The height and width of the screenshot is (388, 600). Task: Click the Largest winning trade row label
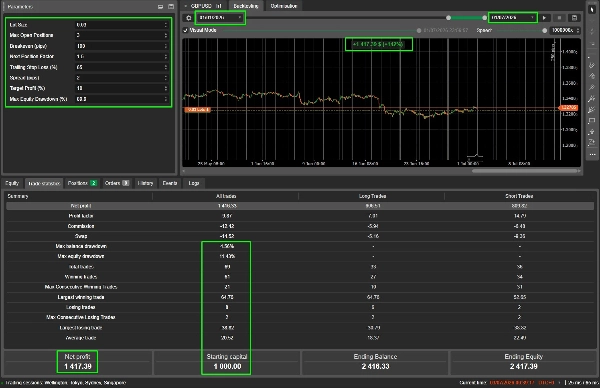pyautogui.click(x=81, y=297)
